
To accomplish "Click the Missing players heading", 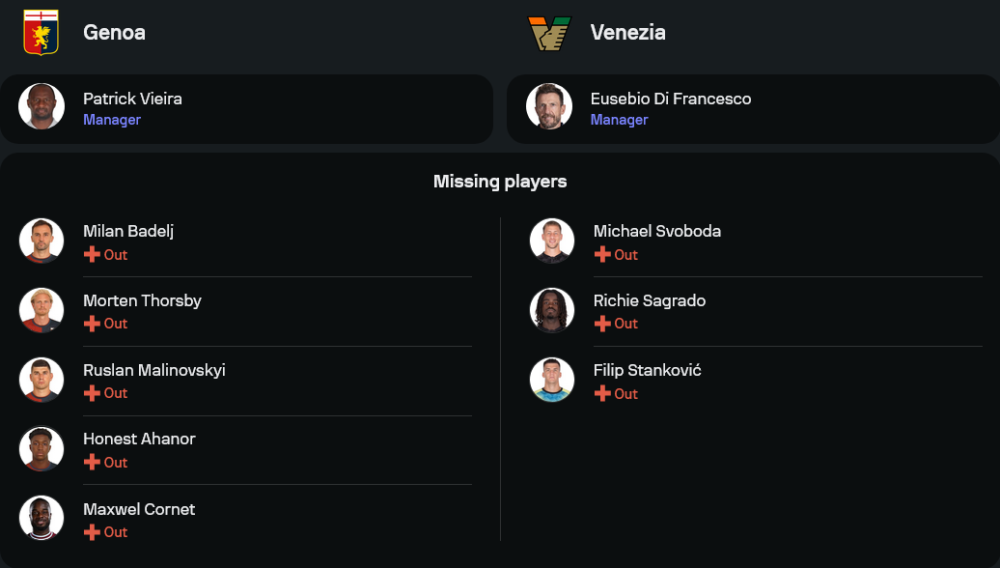I will click(500, 182).
